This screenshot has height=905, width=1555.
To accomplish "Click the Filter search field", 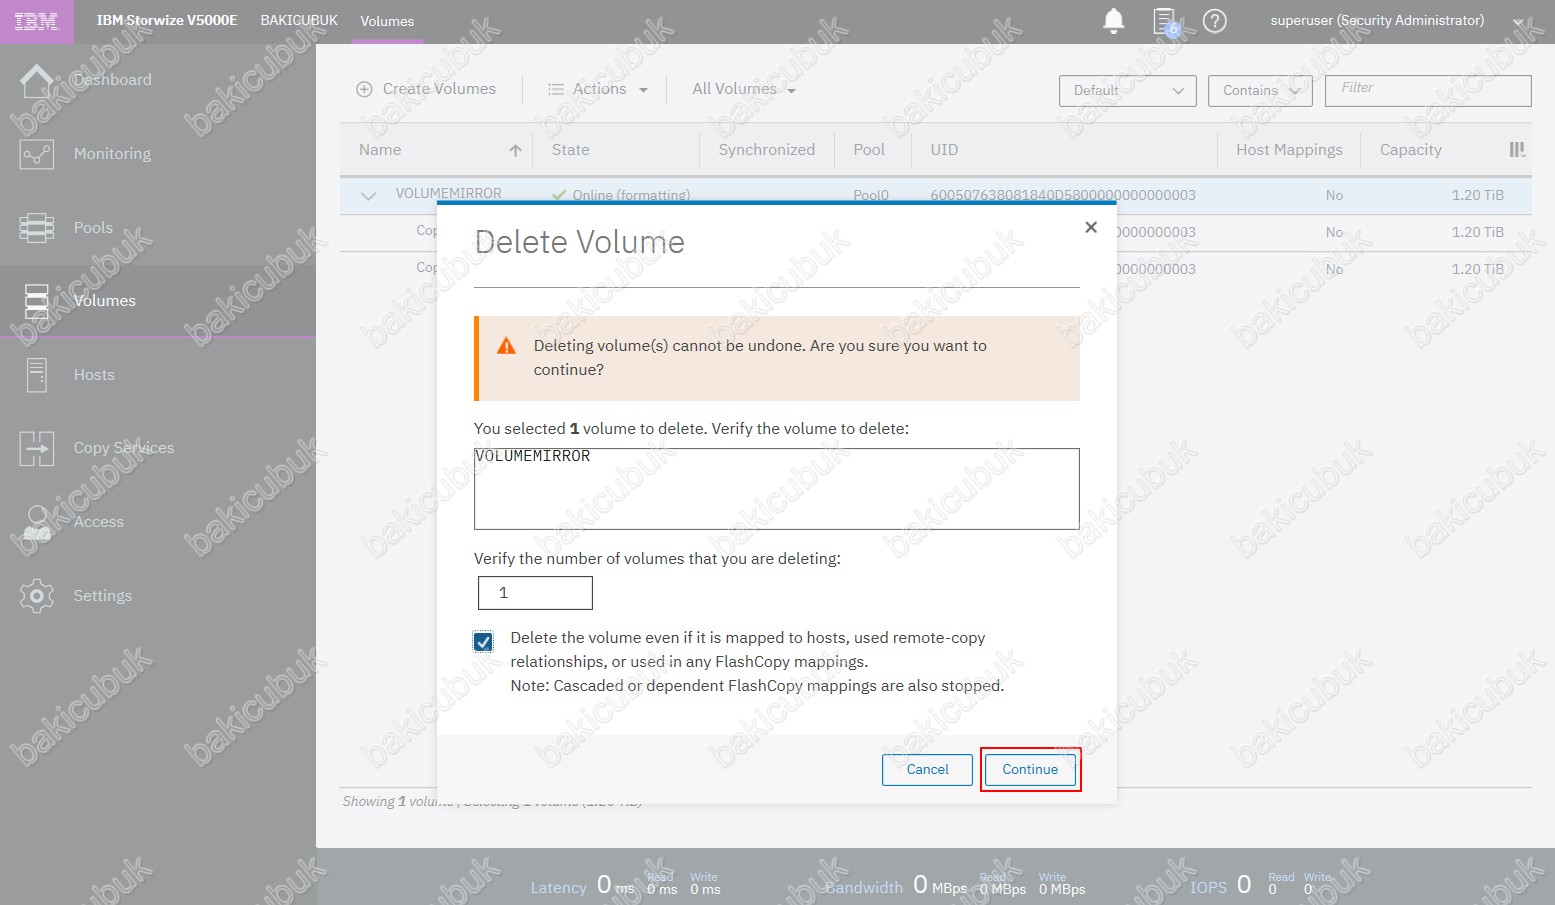I will coord(1428,91).
